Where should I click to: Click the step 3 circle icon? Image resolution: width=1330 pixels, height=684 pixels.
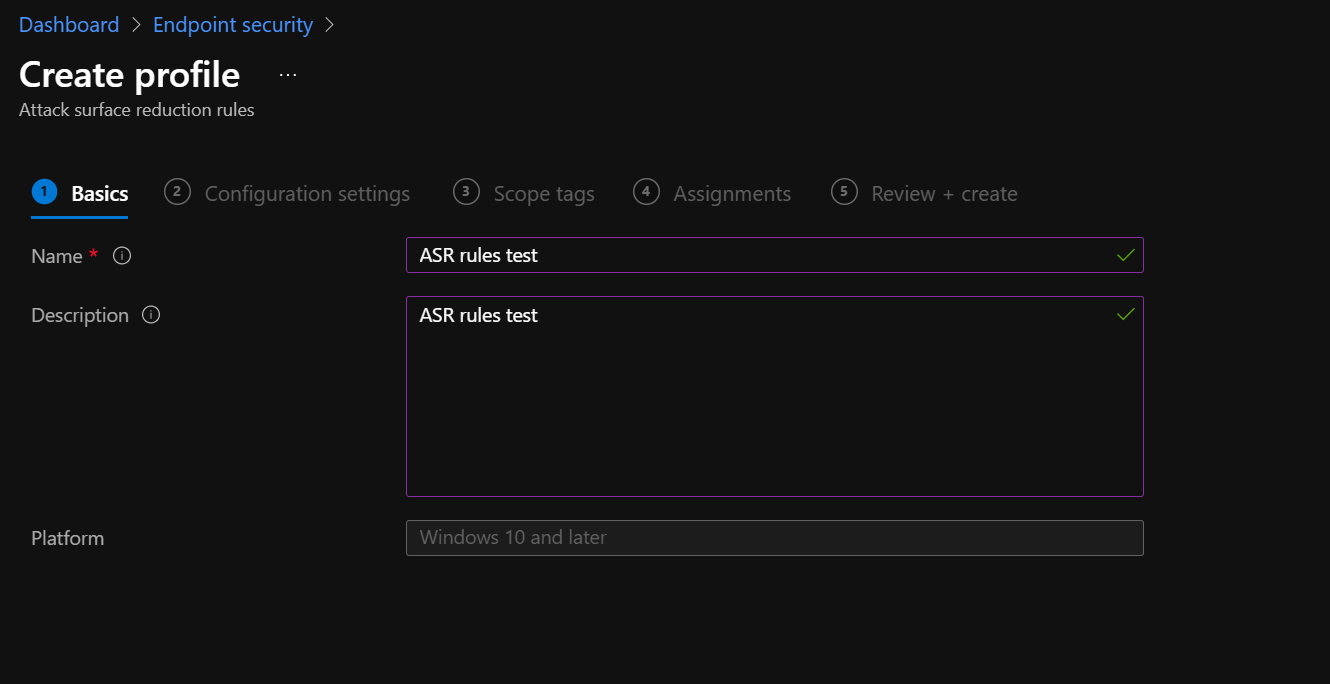(466, 192)
